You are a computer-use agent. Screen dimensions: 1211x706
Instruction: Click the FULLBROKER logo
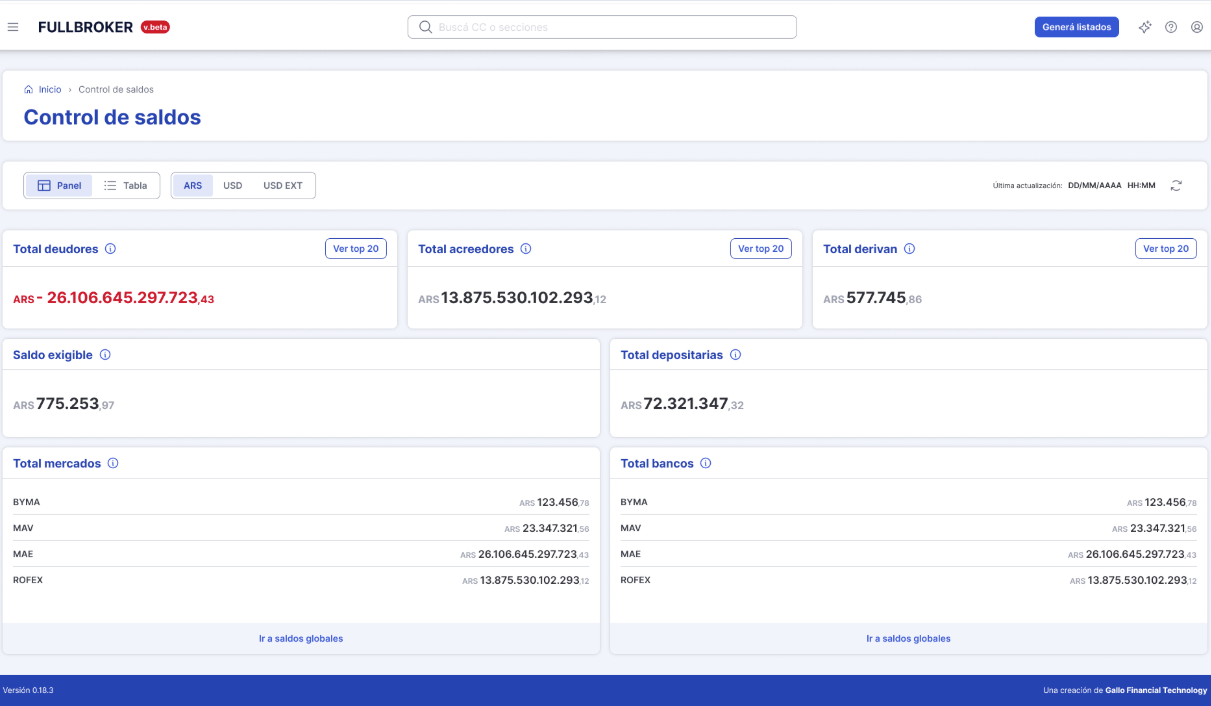point(85,27)
